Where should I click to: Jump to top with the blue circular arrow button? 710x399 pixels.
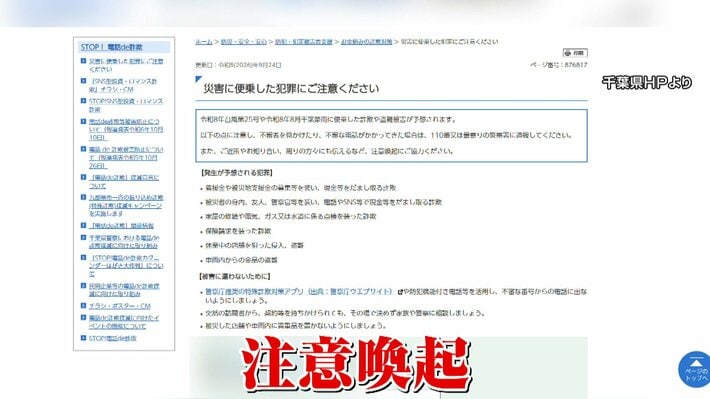coord(695,370)
